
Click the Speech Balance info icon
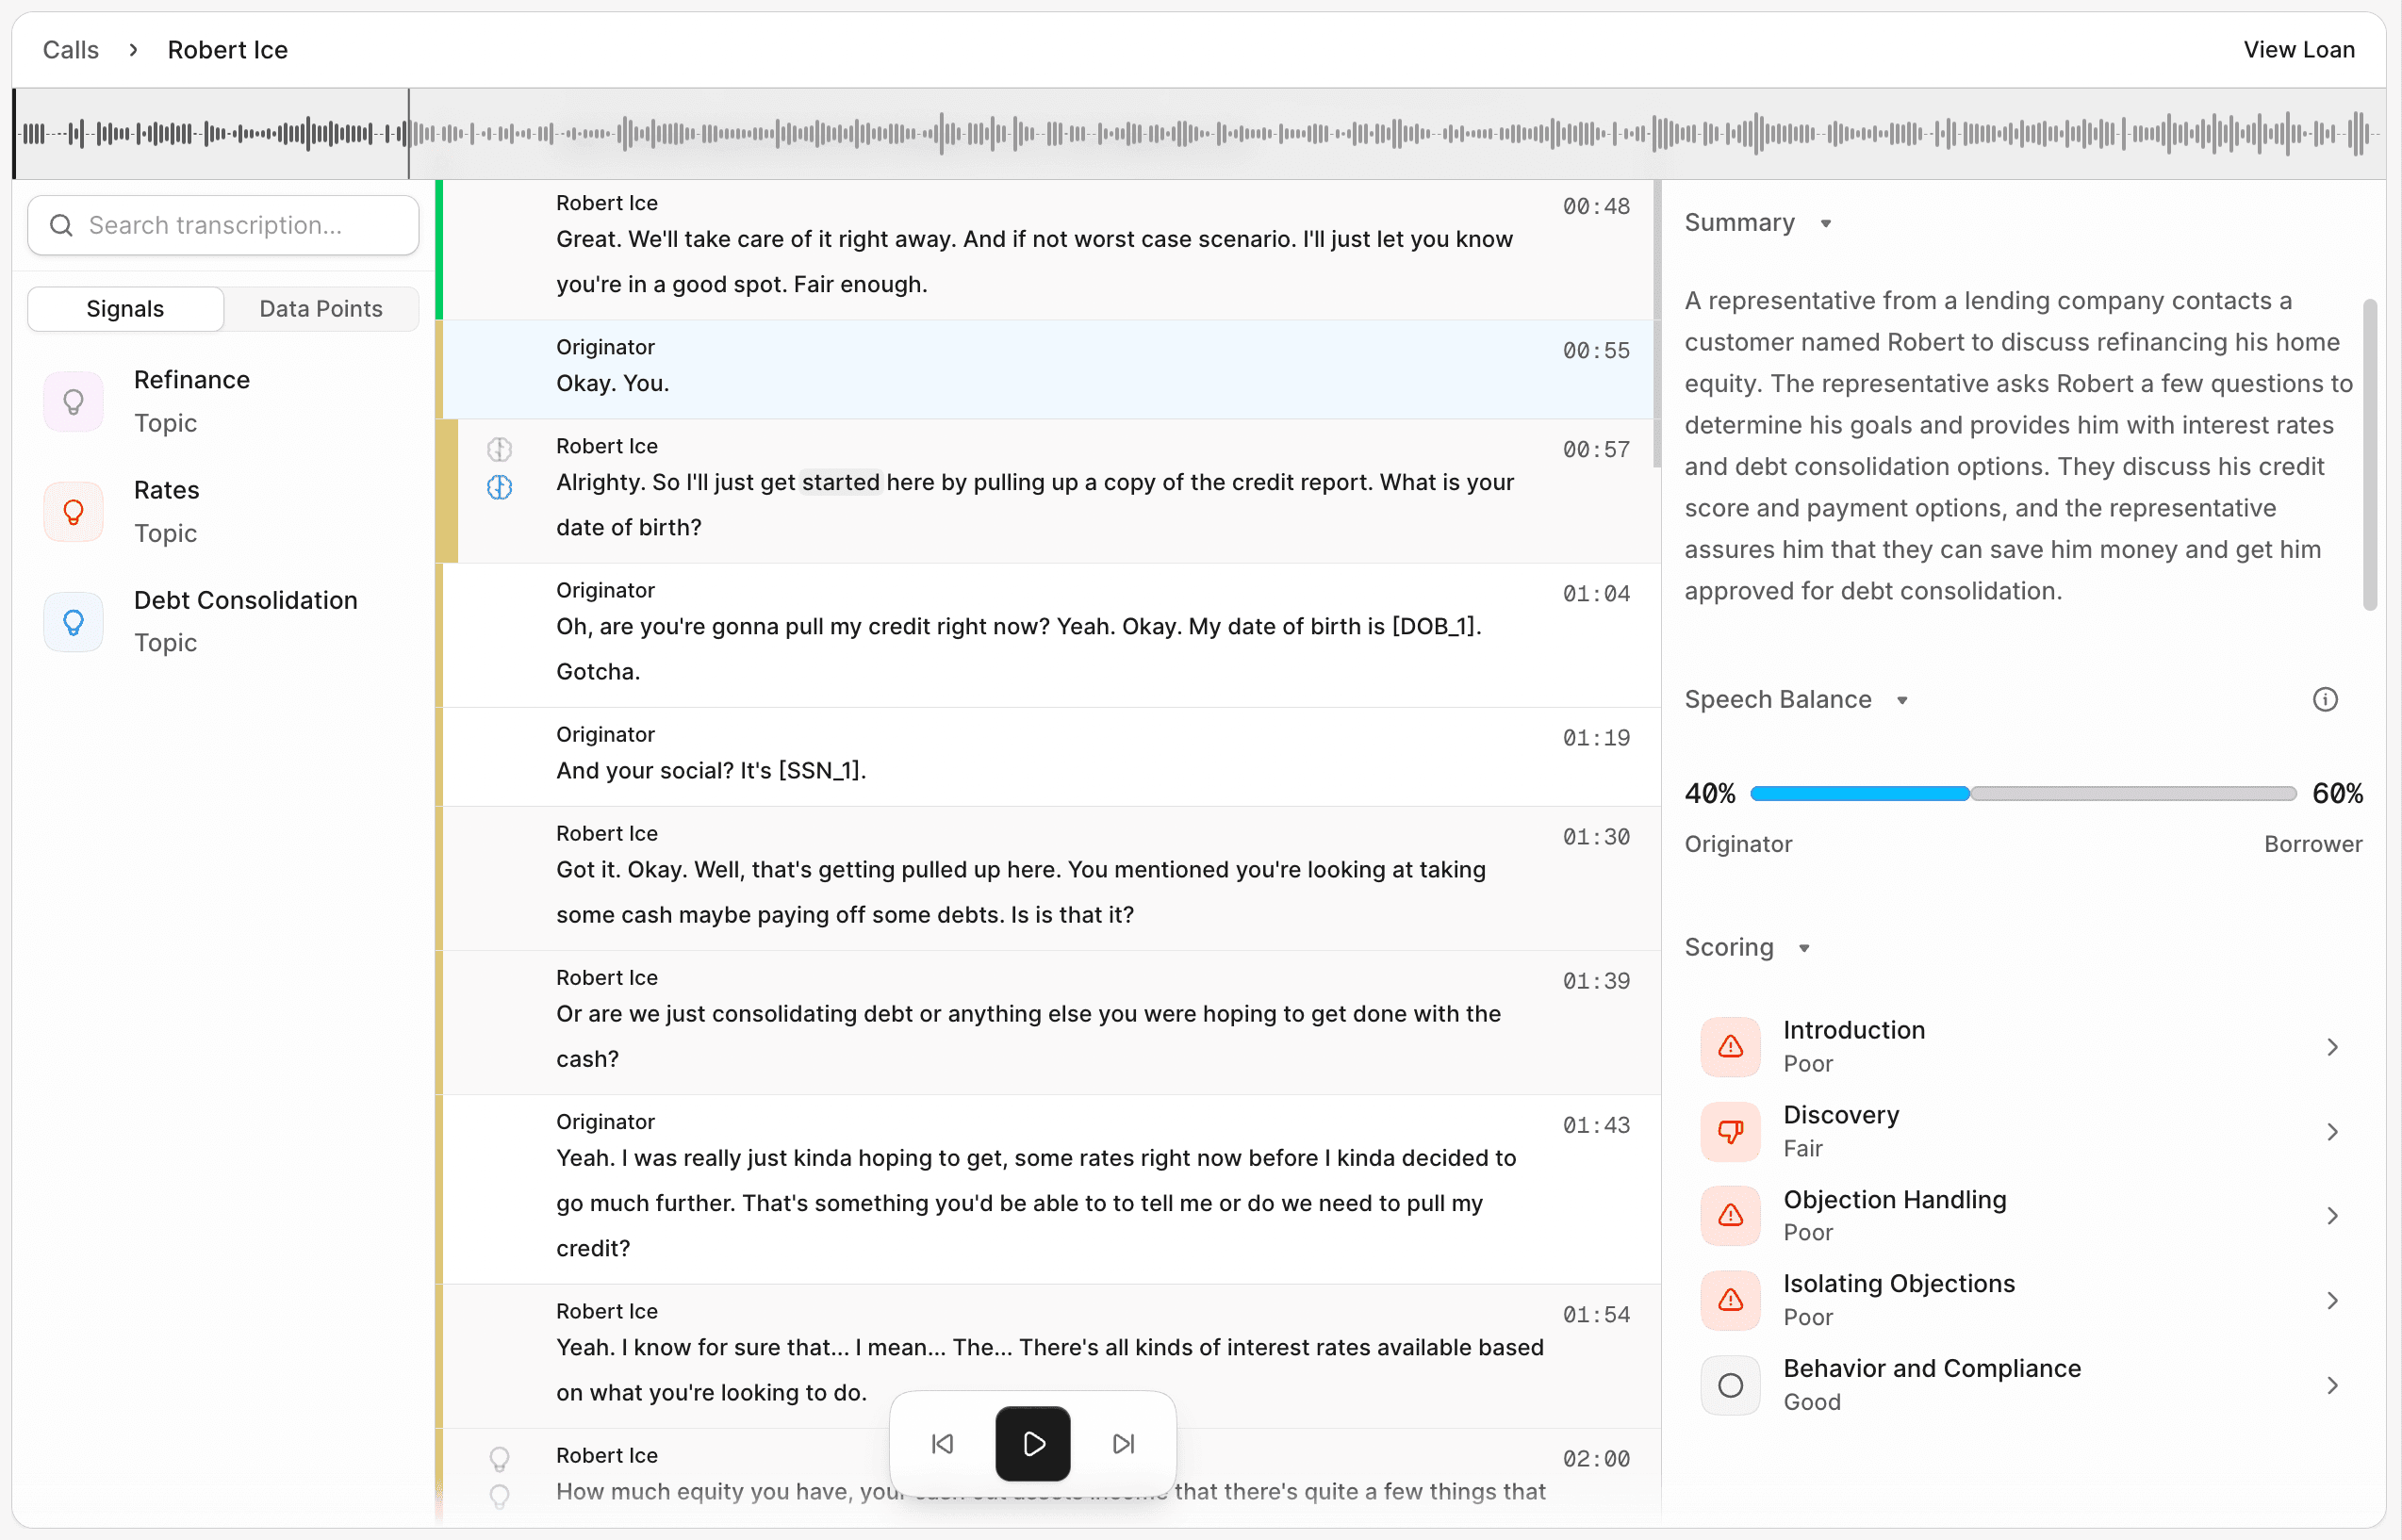tap(2324, 699)
